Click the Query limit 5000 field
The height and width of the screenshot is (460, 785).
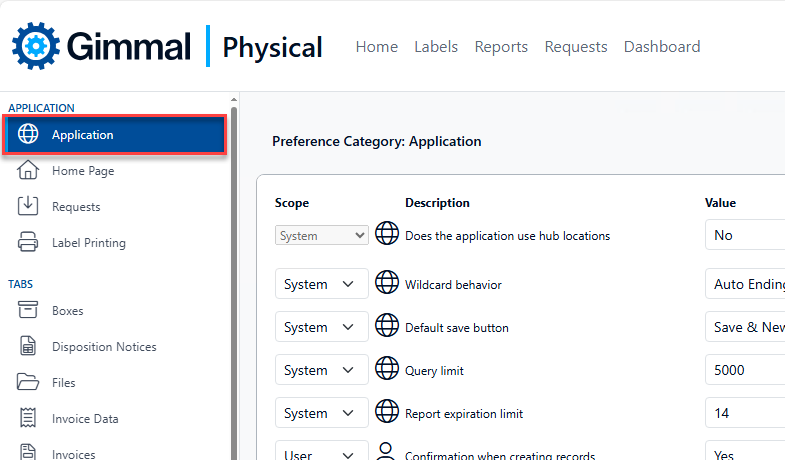click(x=745, y=369)
